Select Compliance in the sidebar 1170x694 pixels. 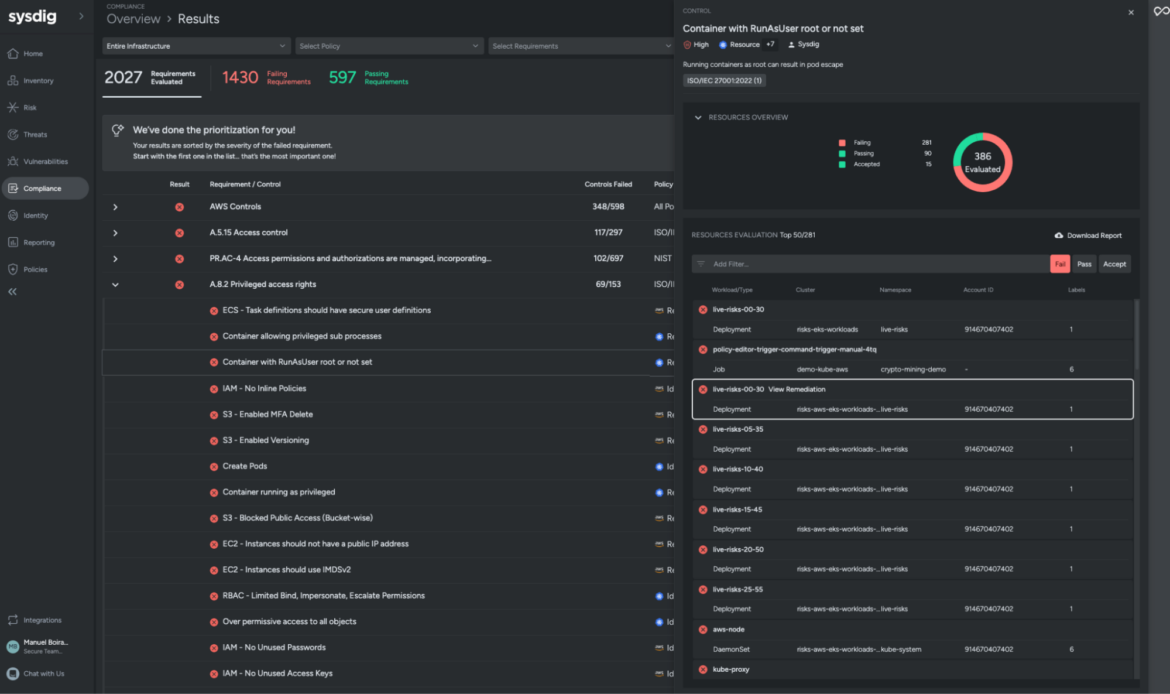pos(45,188)
